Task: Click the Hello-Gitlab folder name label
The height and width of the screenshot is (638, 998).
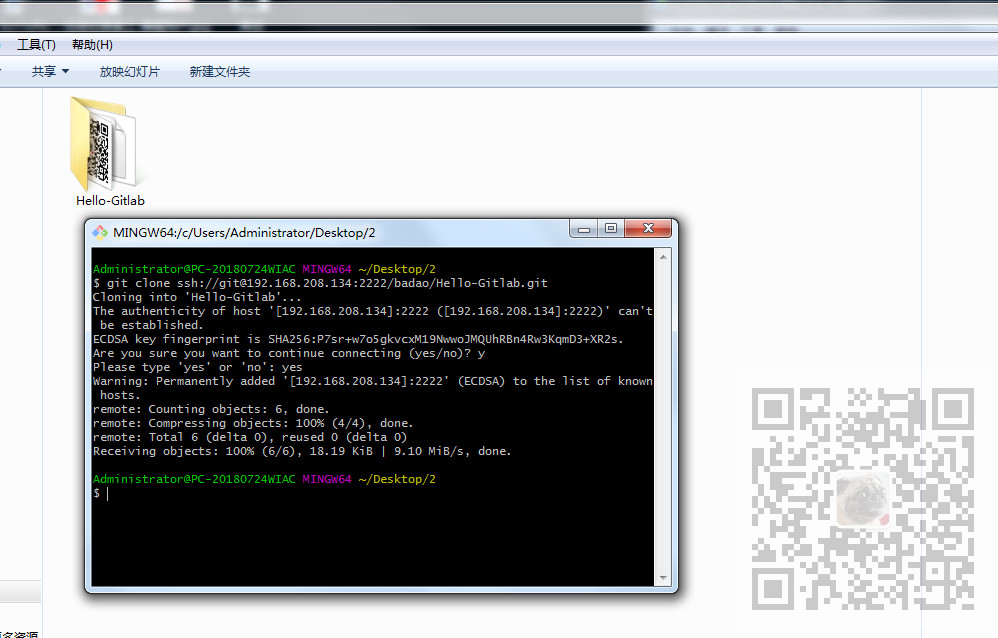Action: (110, 201)
